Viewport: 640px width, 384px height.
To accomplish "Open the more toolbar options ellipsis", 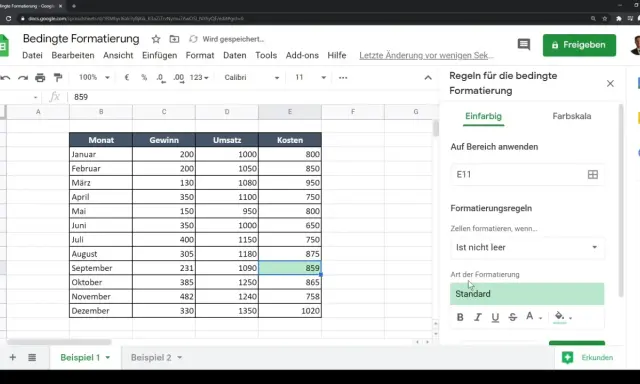I will point(343,78).
